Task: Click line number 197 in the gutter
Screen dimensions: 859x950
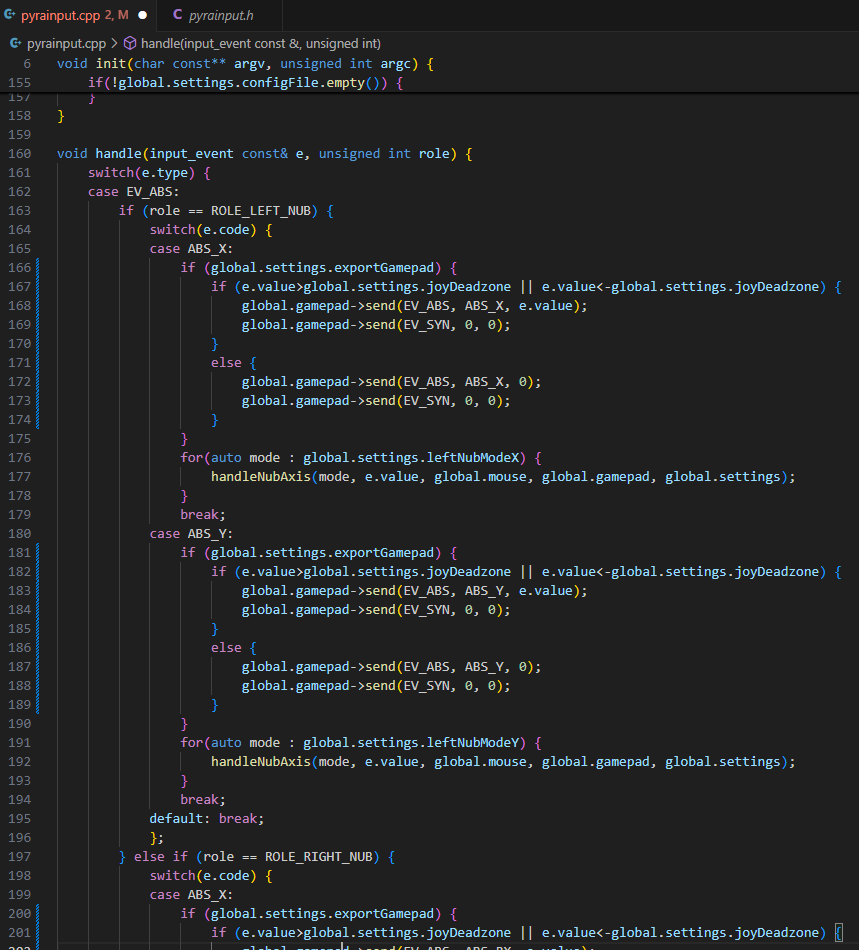Action: [19, 857]
